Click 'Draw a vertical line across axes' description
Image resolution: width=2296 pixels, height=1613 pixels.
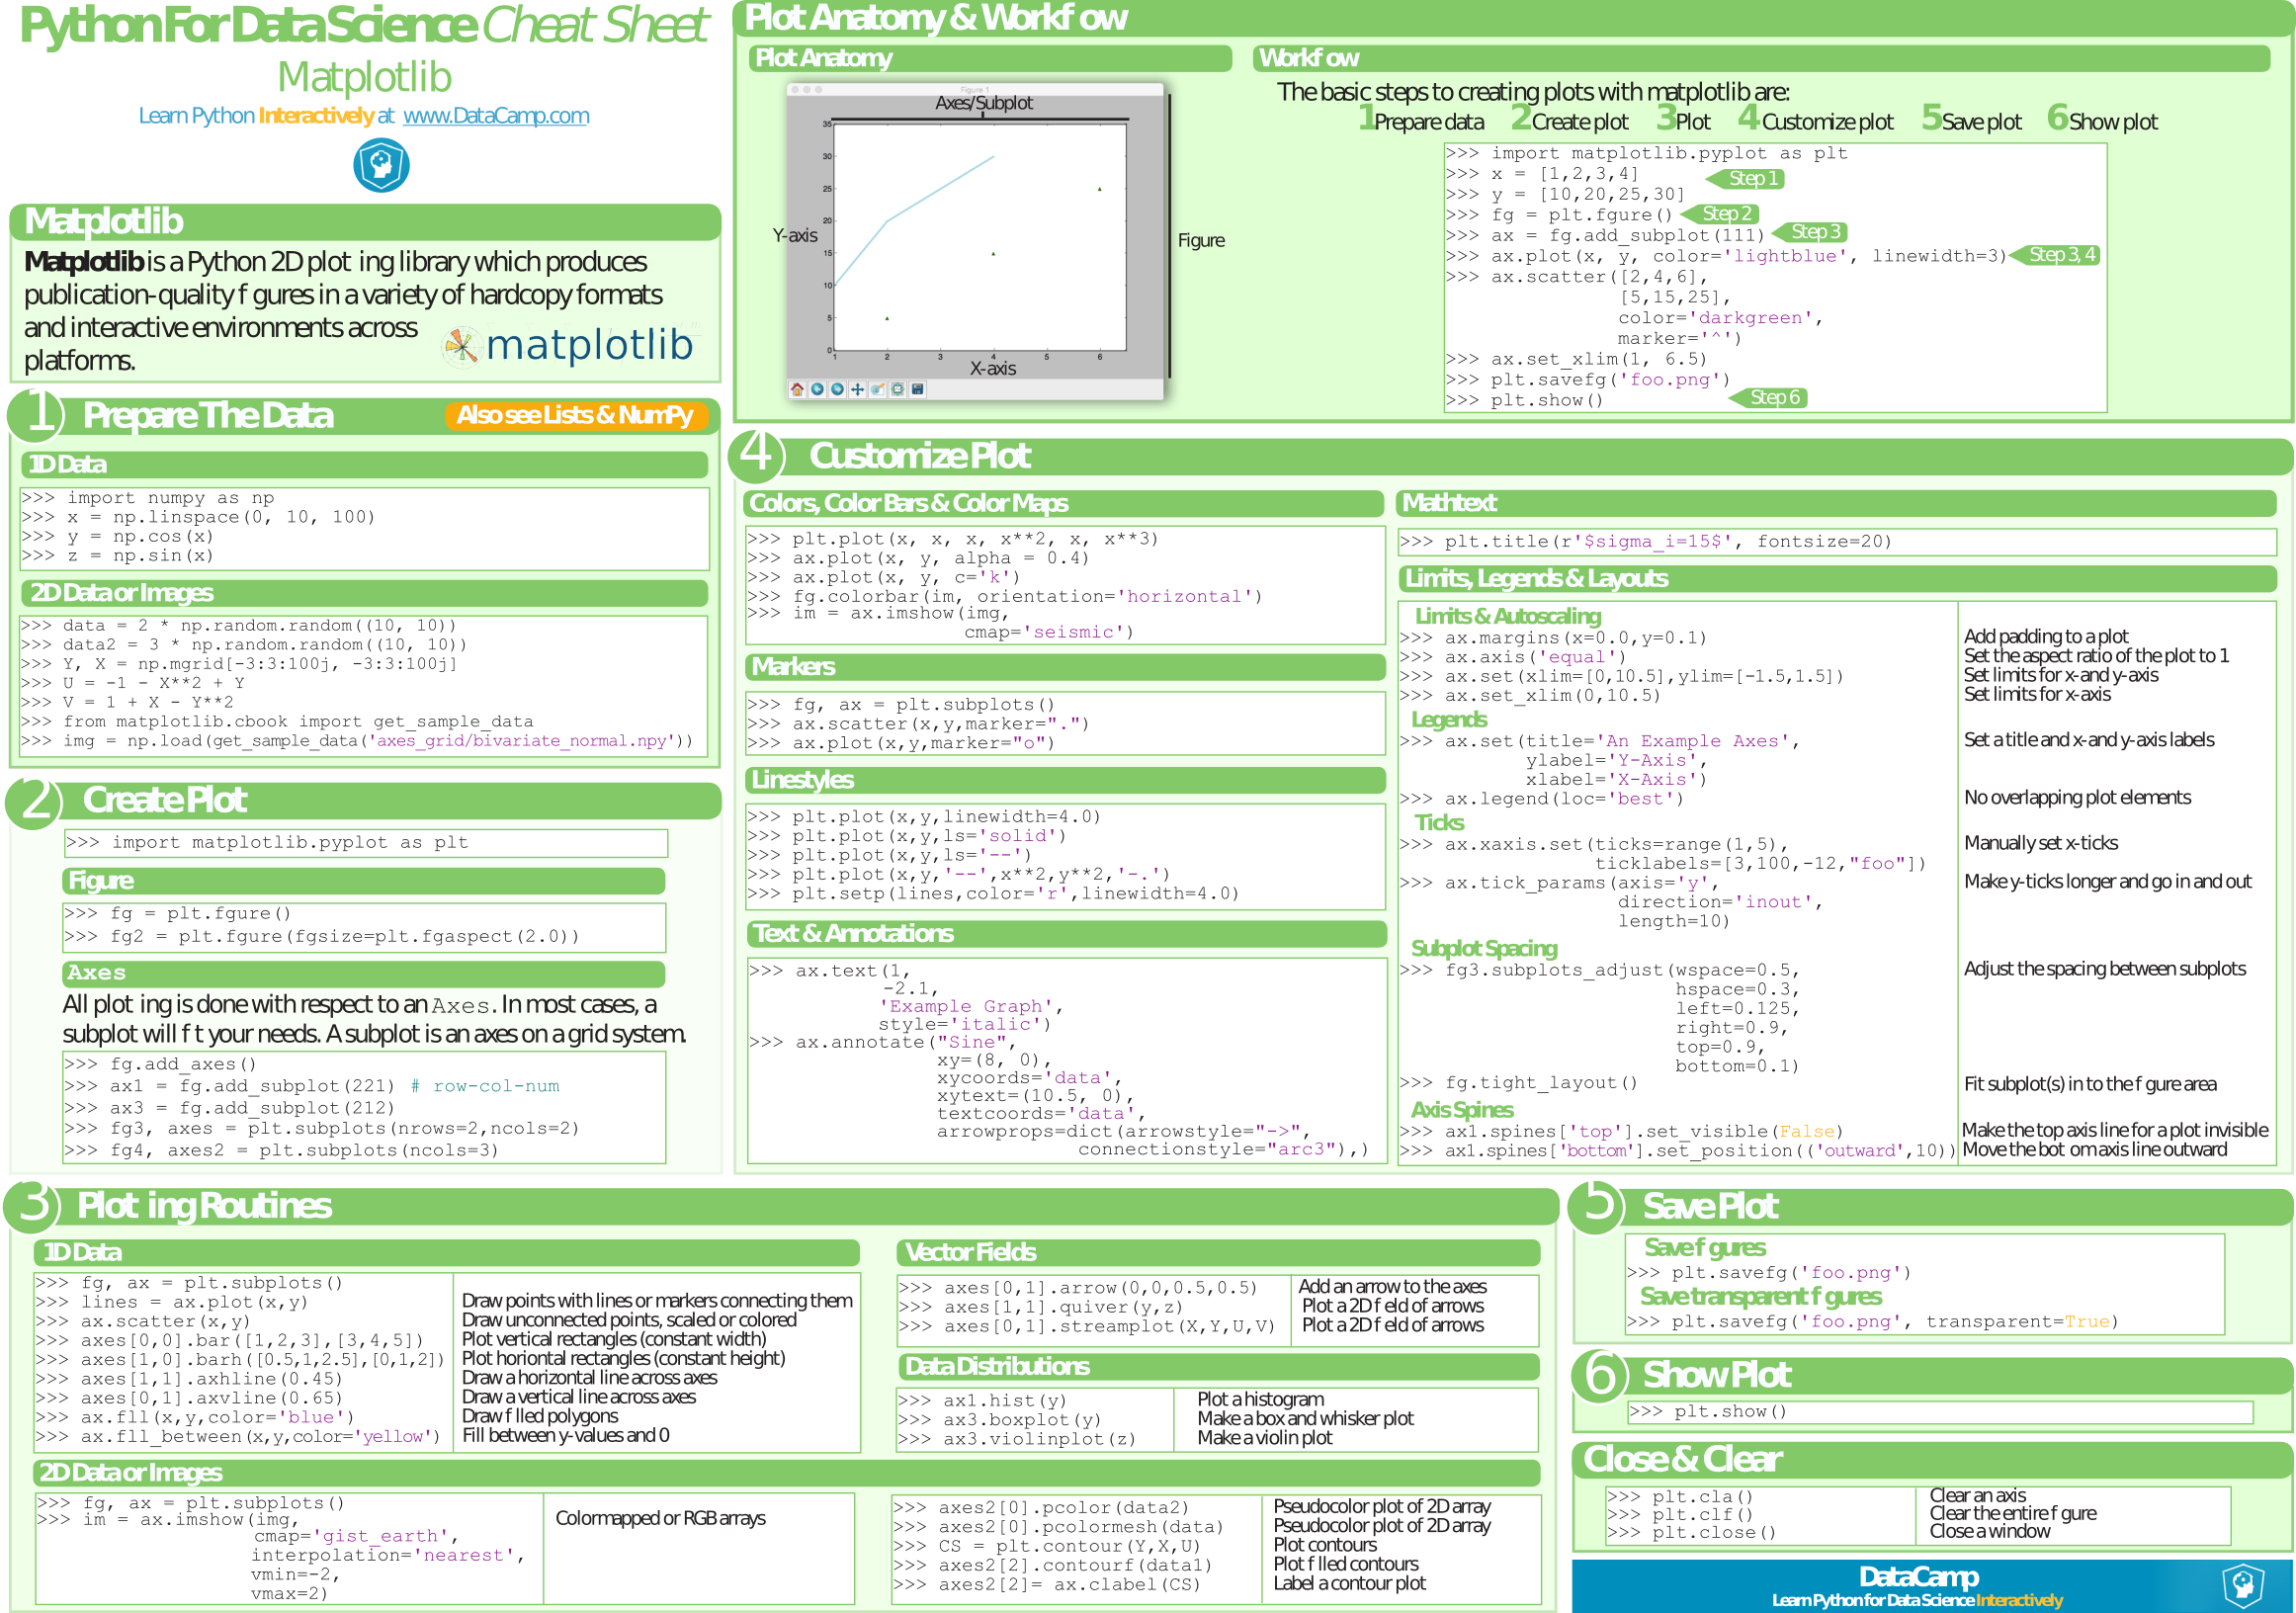(x=579, y=1398)
